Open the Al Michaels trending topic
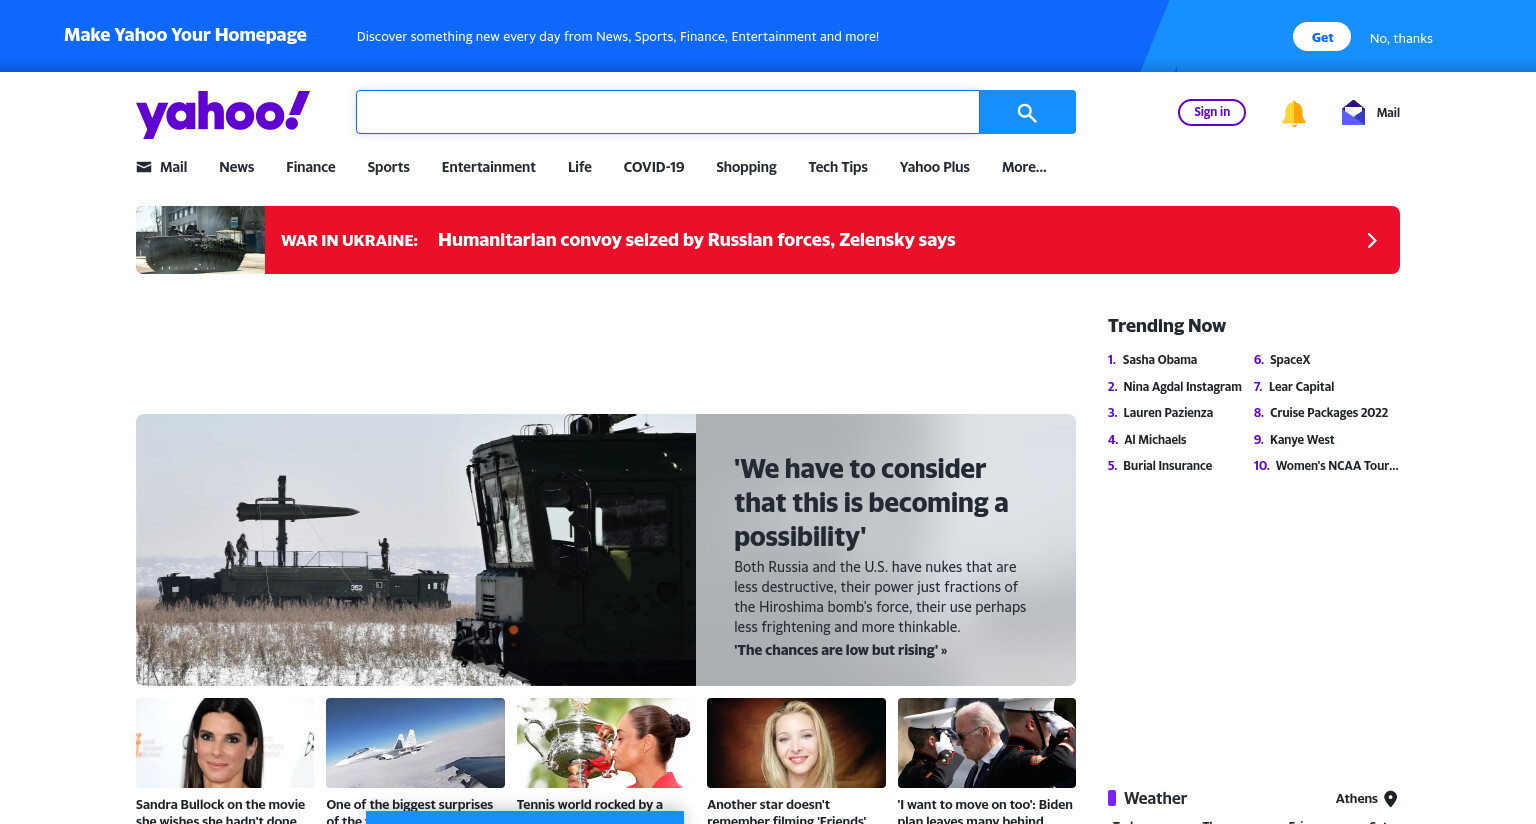 click(x=1155, y=440)
